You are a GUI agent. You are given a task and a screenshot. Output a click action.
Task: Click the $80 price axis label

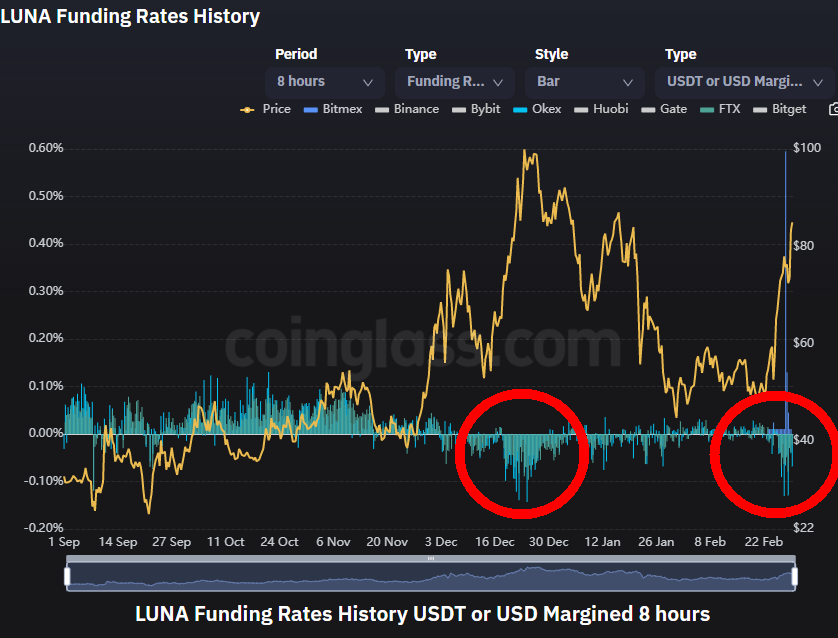click(803, 246)
